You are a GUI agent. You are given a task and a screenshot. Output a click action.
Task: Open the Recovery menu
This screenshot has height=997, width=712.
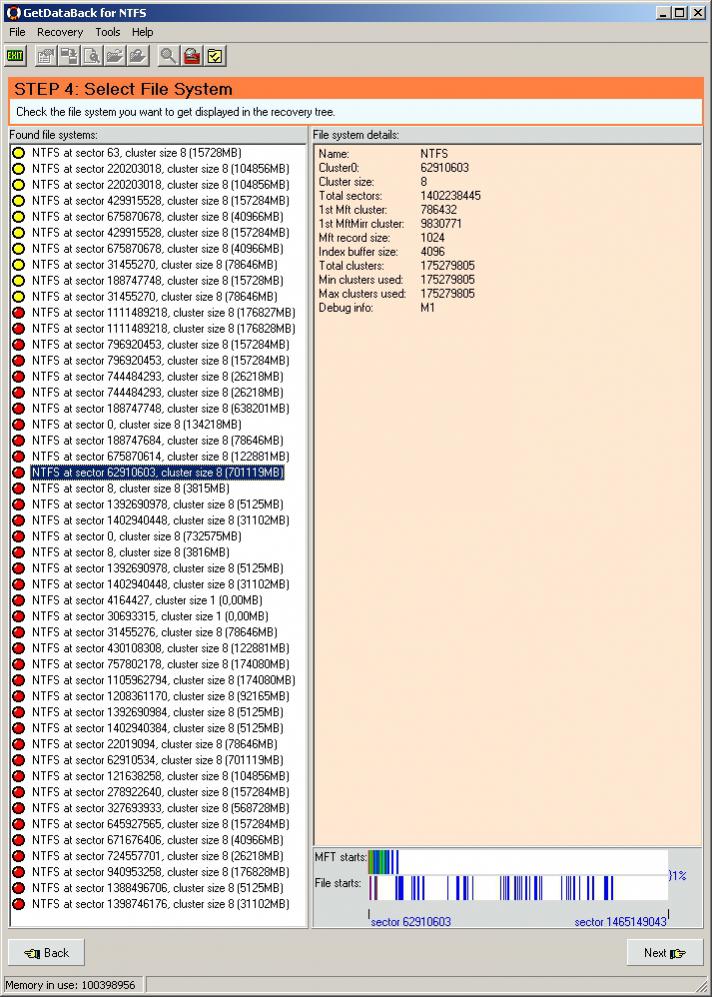click(x=60, y=32)
